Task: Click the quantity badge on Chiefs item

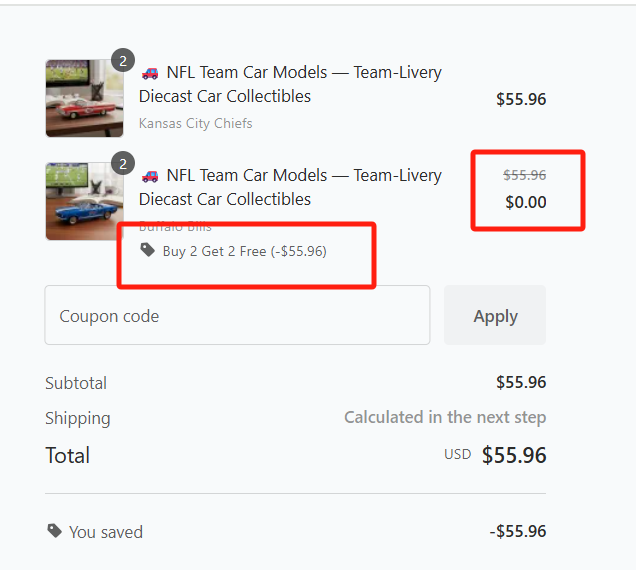Action: point(123,60)
